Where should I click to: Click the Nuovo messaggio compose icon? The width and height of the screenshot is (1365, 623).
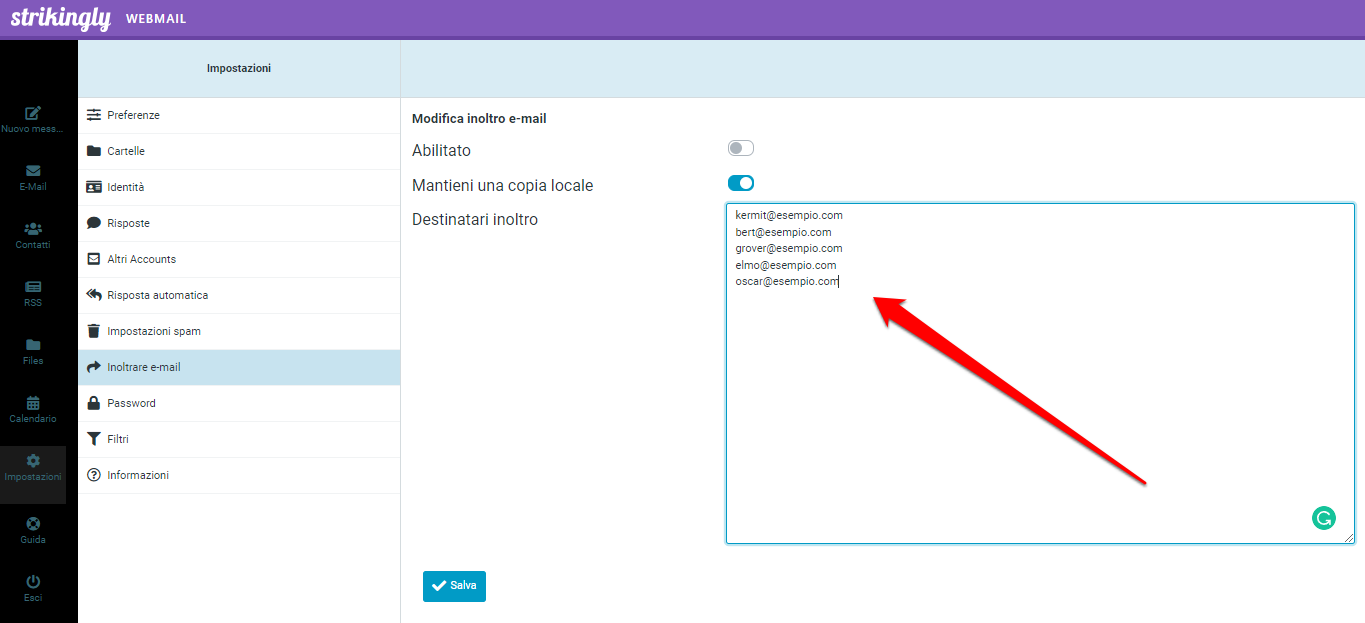[33, 113]
